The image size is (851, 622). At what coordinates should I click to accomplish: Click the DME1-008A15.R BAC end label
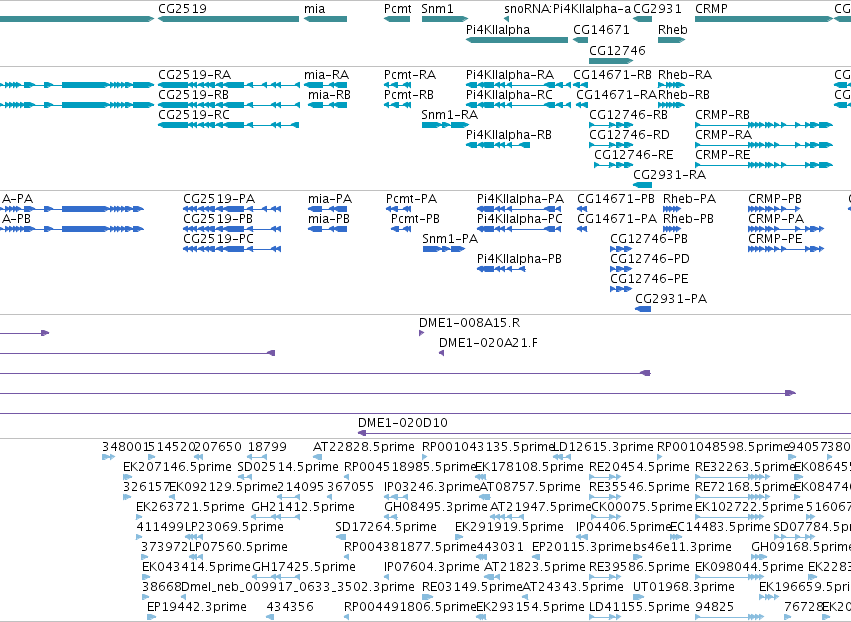point(469,323)
